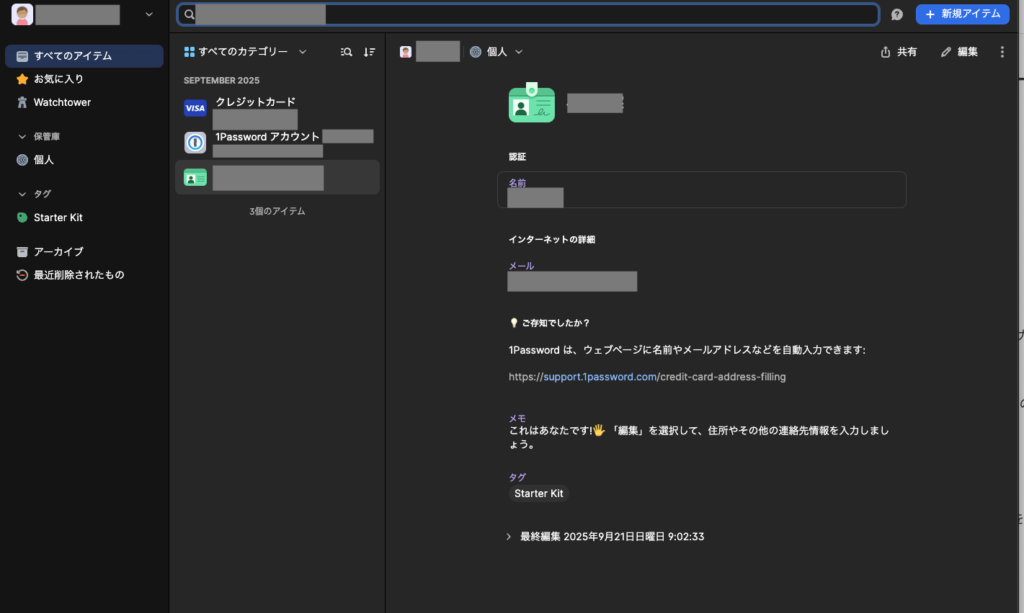Select すべてのアイテム in the sidebar
The height and width of the screenshot is (613, 1024).
[x=72, y=56]
